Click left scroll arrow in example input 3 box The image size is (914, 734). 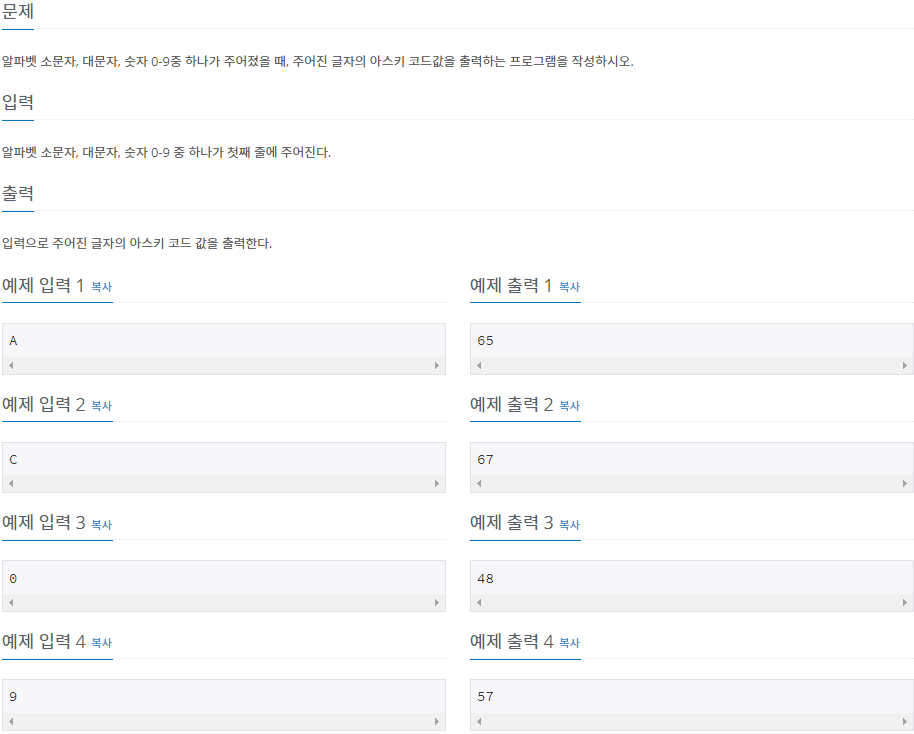(x=11, y=602)
